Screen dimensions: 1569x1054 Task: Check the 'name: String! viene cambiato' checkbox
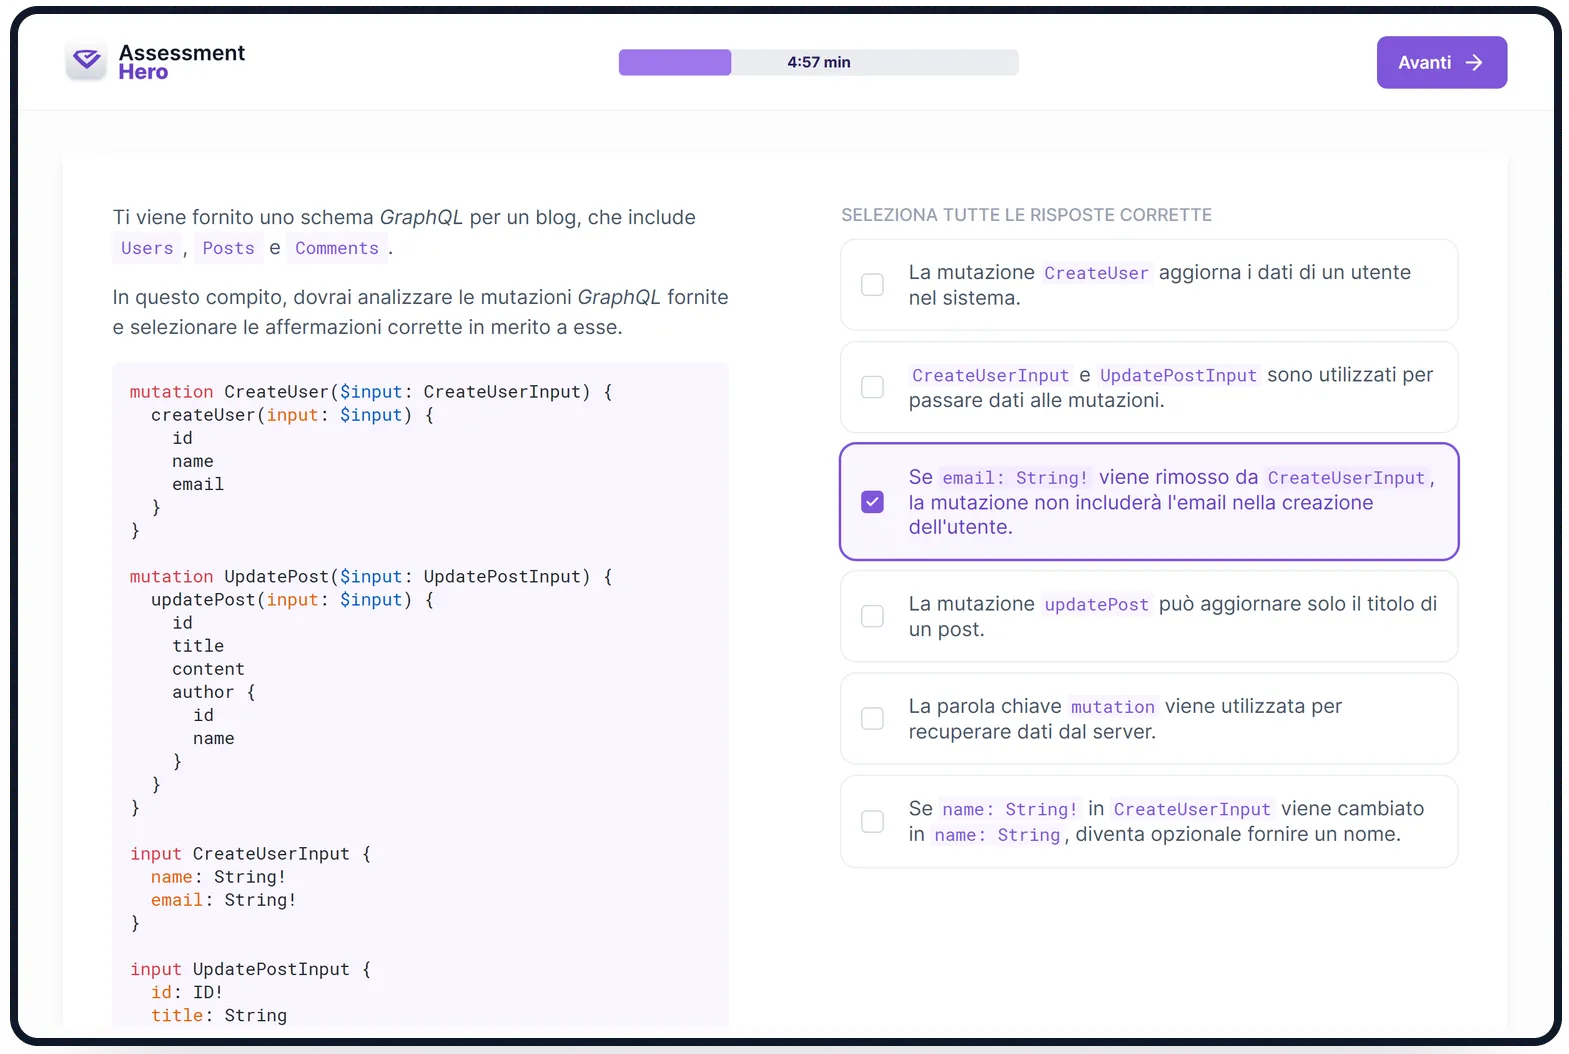pos(873,822)
